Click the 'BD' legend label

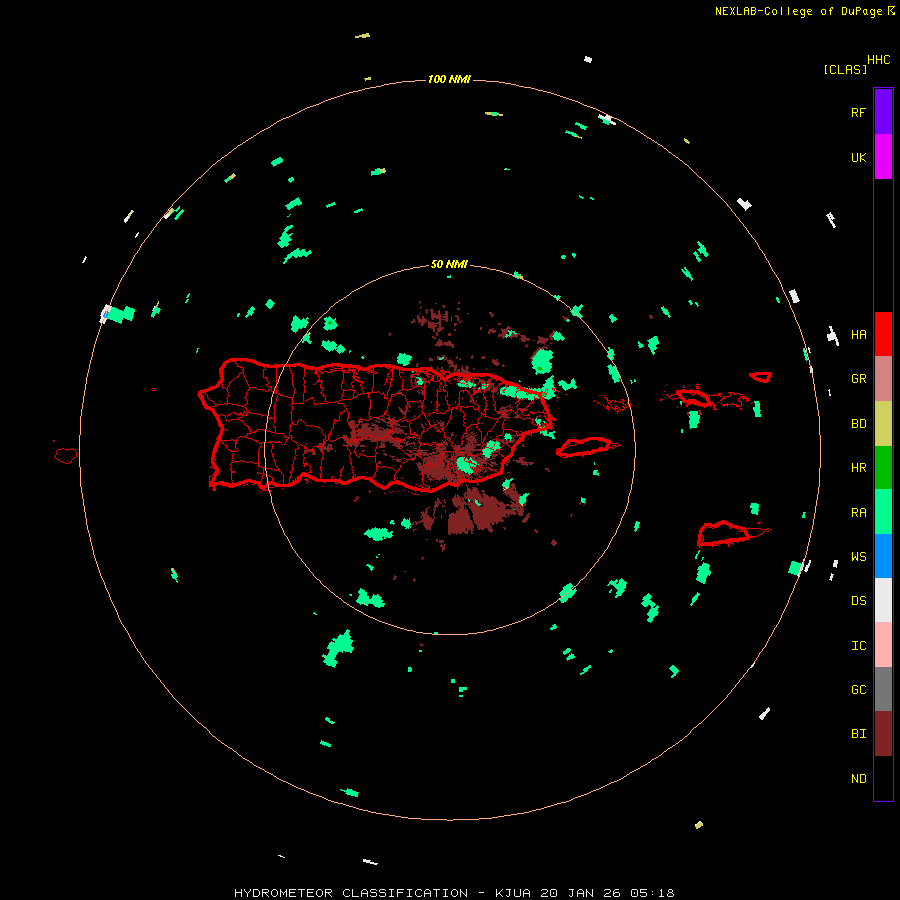[x=858, y=424]
